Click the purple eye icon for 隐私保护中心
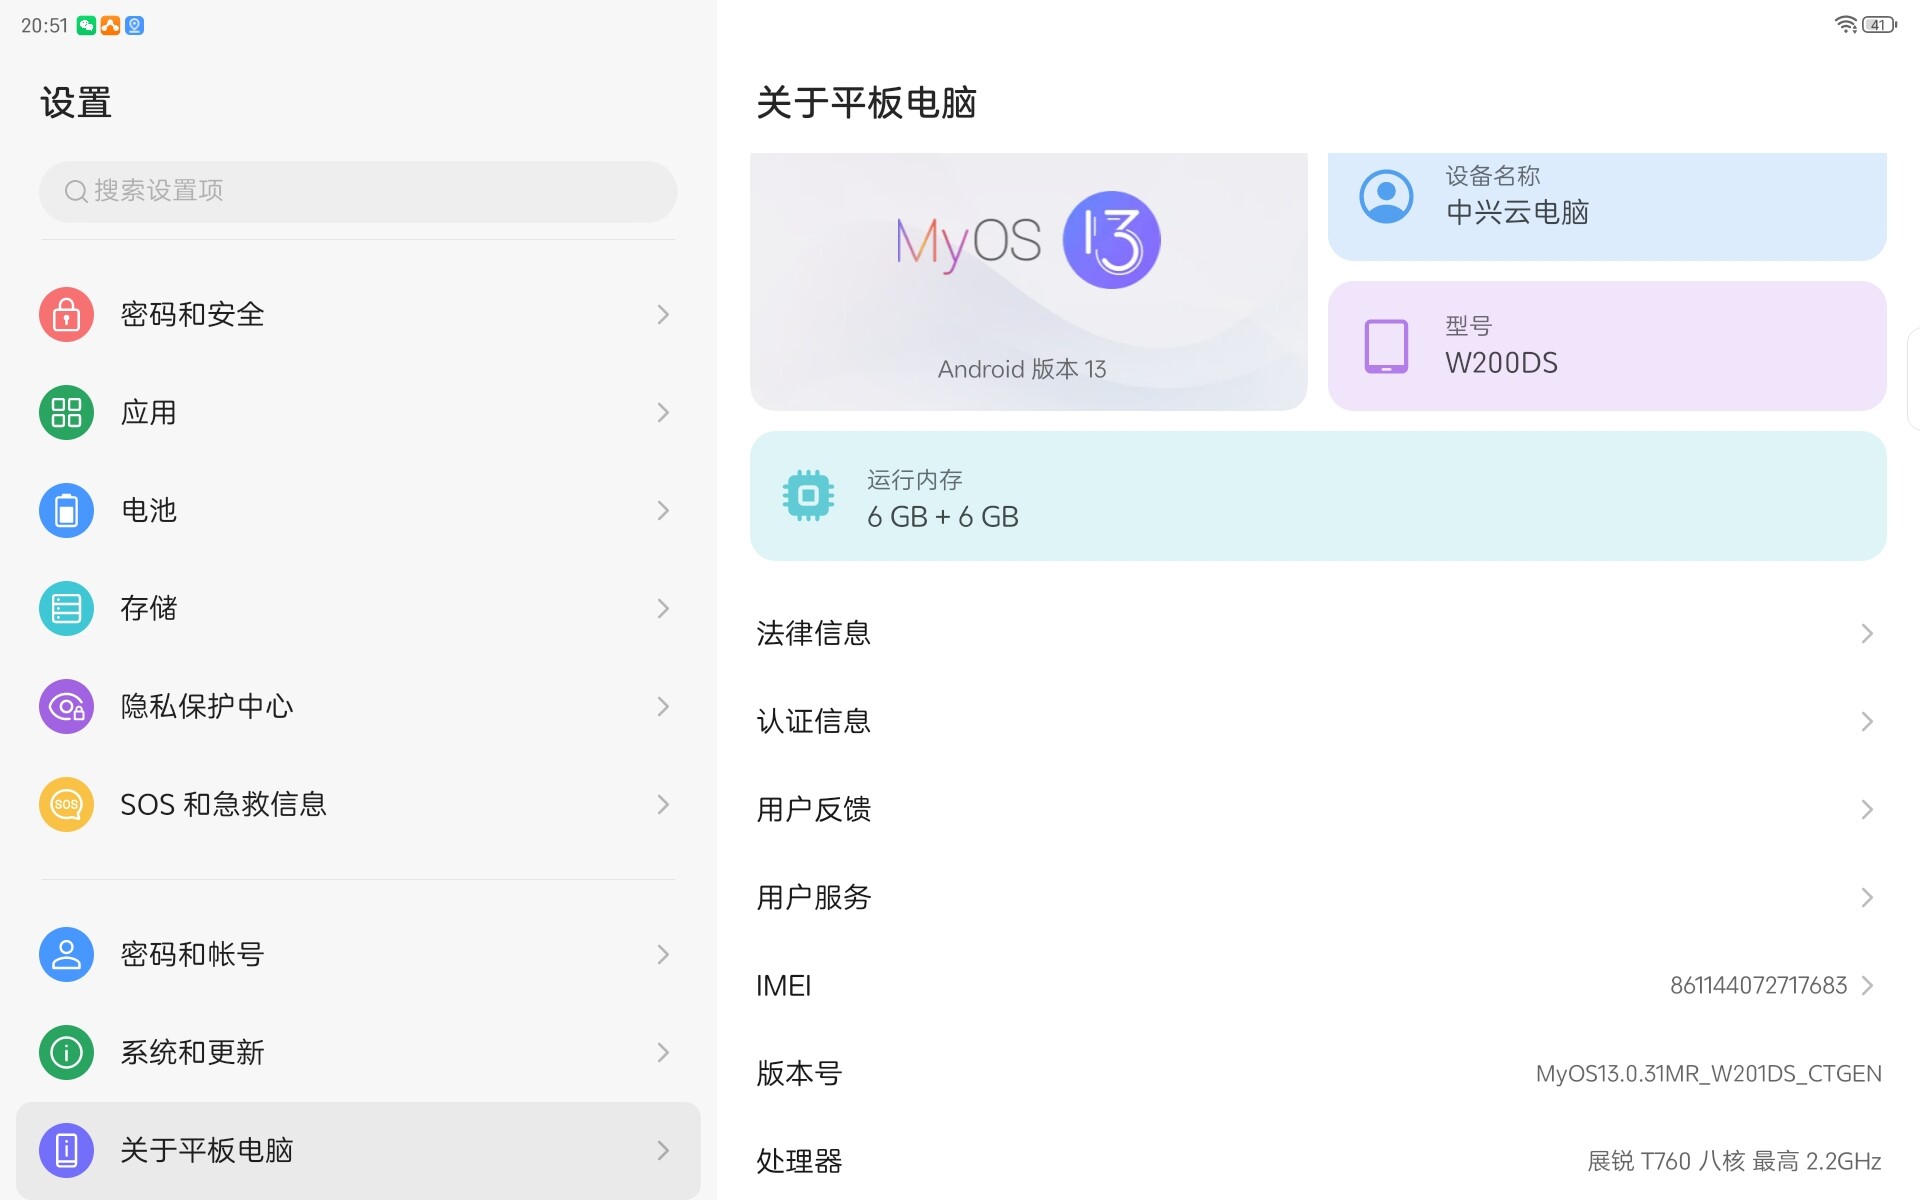This screenshot has height=1200, width=1920. point(66,707)
